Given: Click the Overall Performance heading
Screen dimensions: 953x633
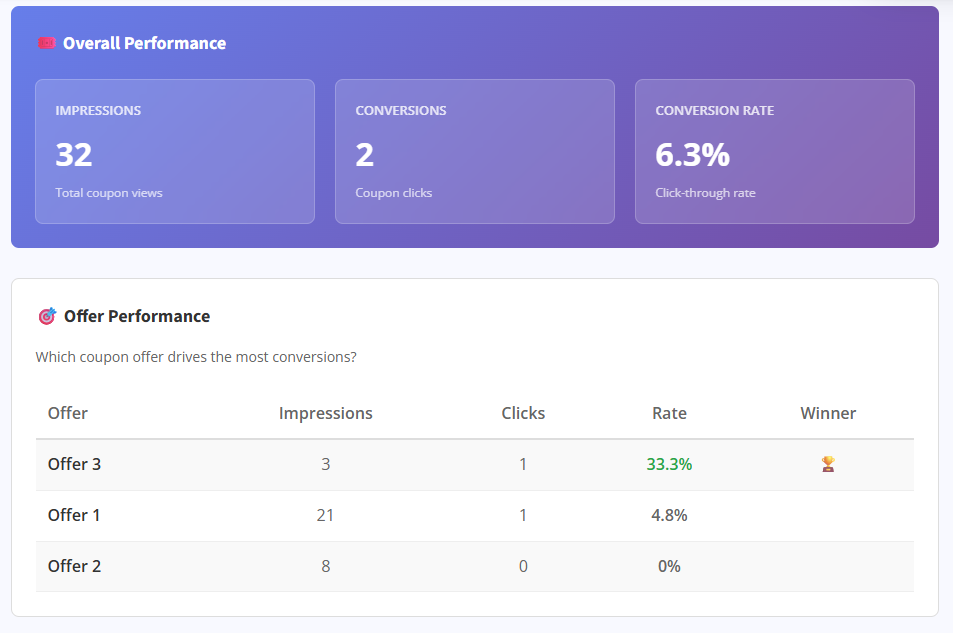Looking at the screenshot, I should tap(144, 43).
